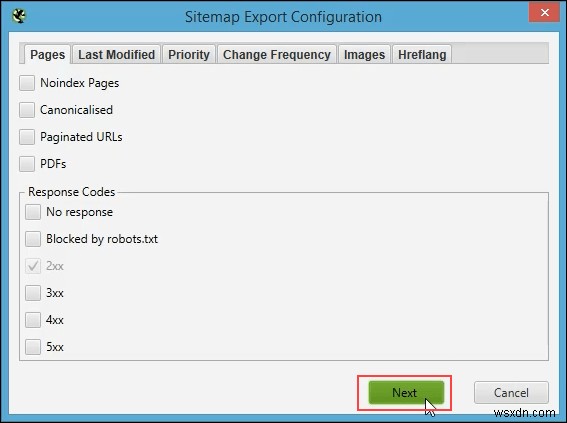Select the Pages tab

pyautogui.click(x=47, y=55)
